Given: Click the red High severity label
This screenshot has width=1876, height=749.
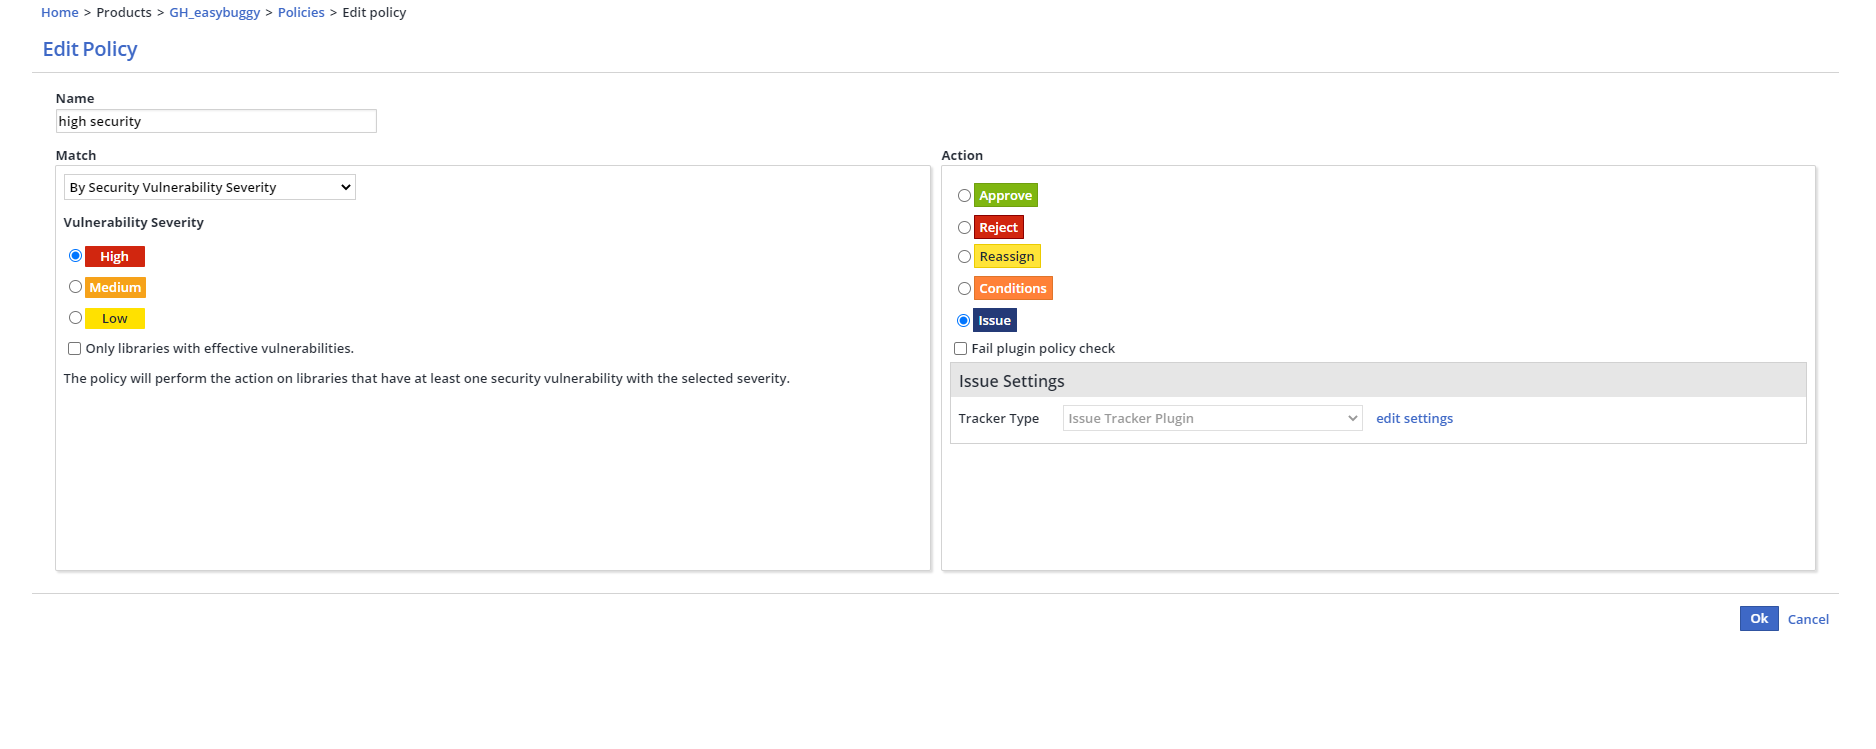Looking at the screenshot, I should 115,257.
